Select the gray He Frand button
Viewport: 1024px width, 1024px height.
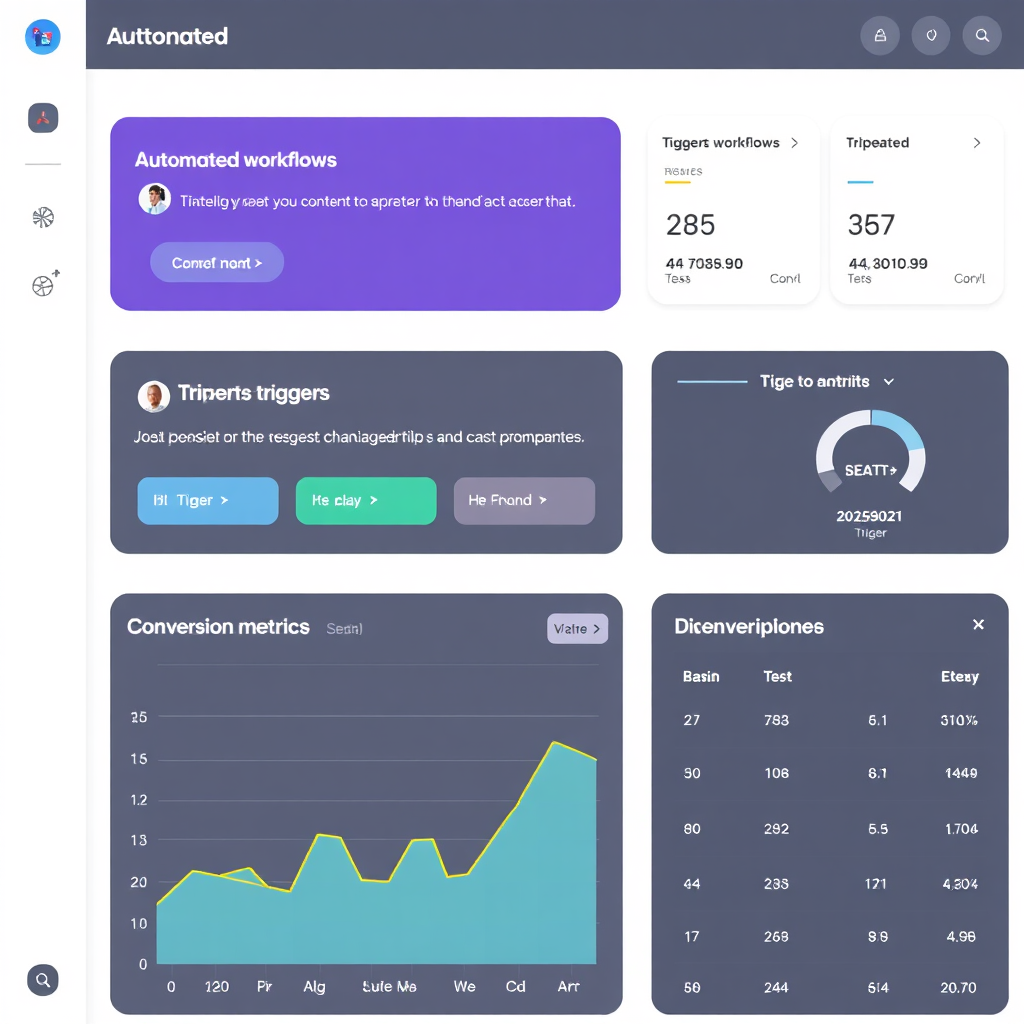pos(524,501)
